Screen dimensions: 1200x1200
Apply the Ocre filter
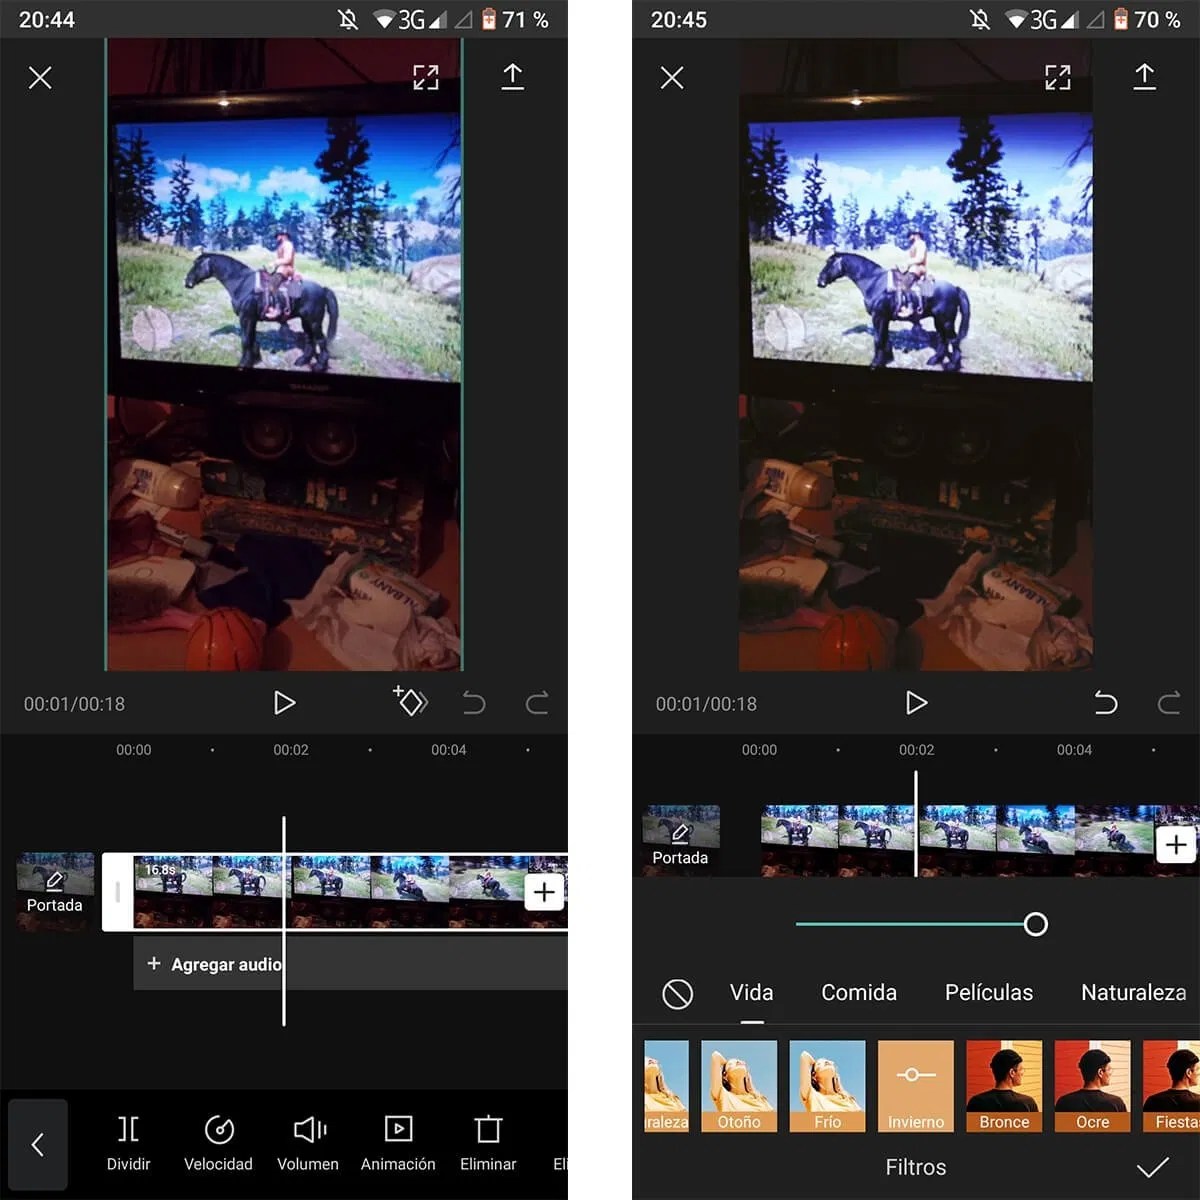pyautogui.click(x=1092, y=1086)
